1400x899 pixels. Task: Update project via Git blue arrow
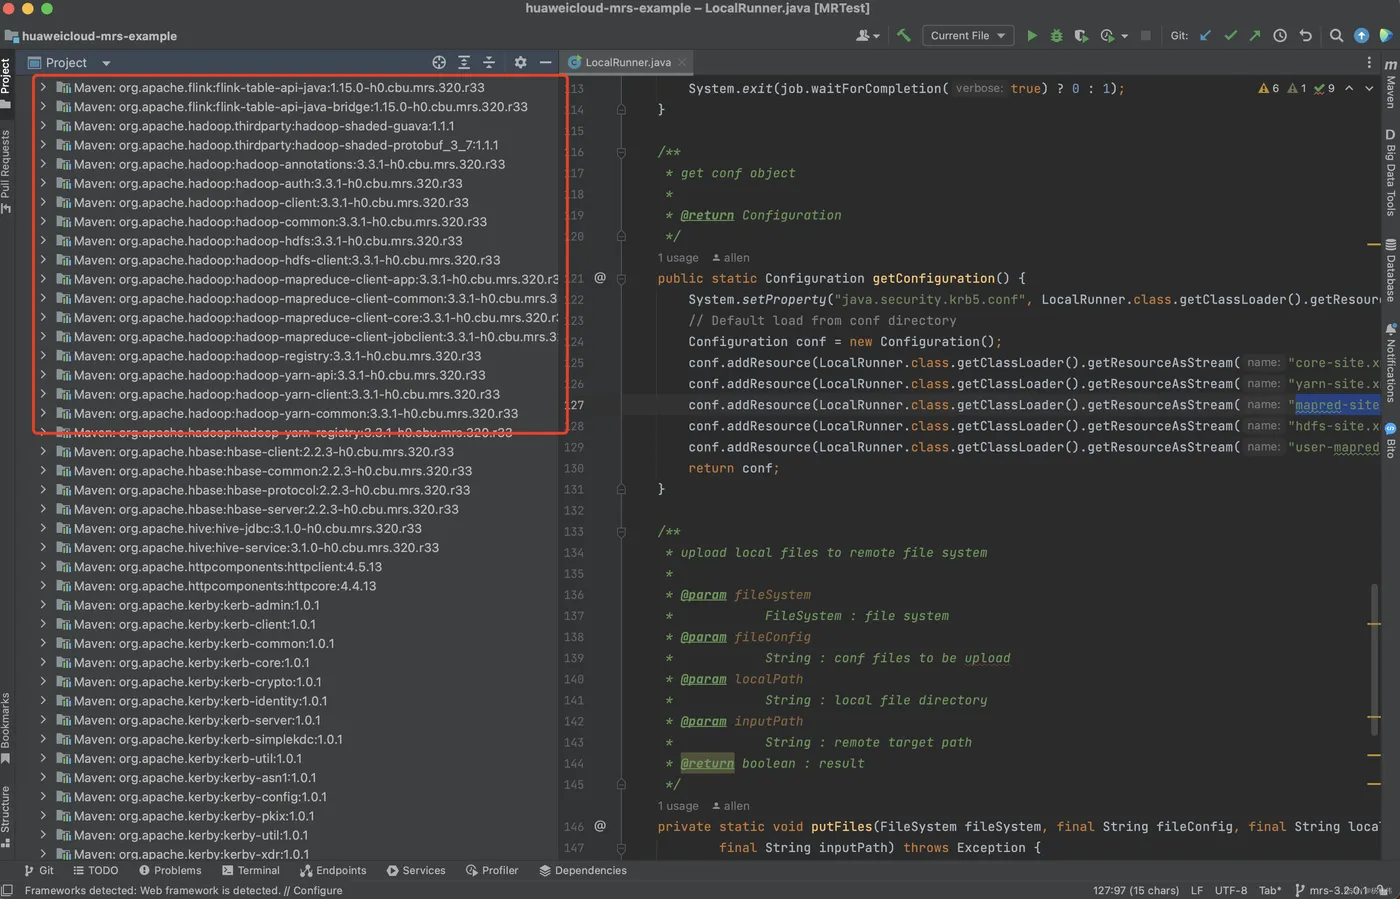click(x=1205, y=35)
